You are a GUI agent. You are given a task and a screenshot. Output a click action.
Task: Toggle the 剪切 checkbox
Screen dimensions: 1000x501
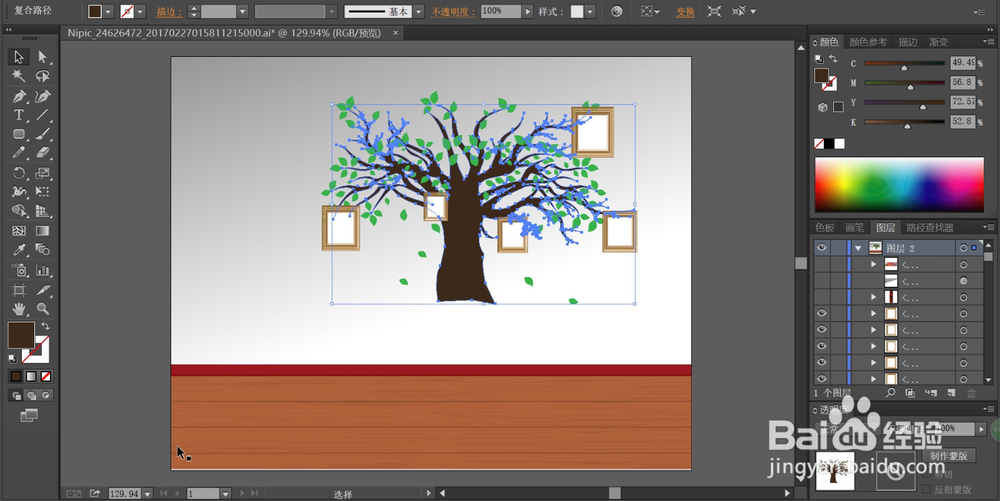coord(927,474)
